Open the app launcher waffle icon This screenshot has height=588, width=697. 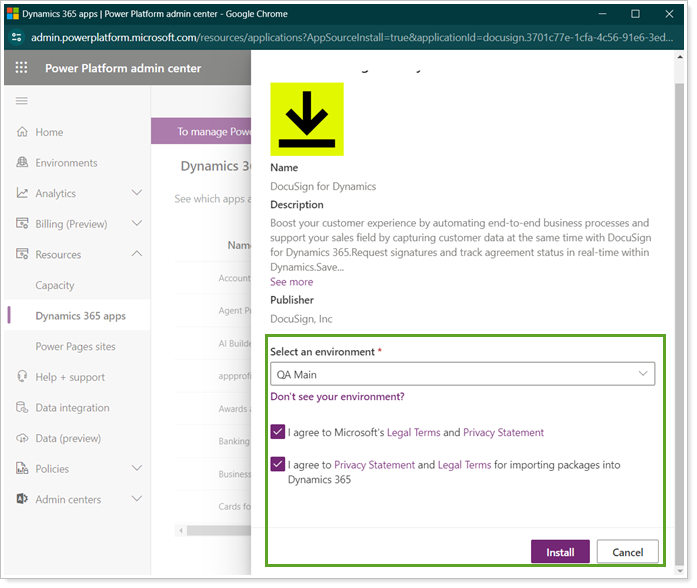click(x=22, y=68)
